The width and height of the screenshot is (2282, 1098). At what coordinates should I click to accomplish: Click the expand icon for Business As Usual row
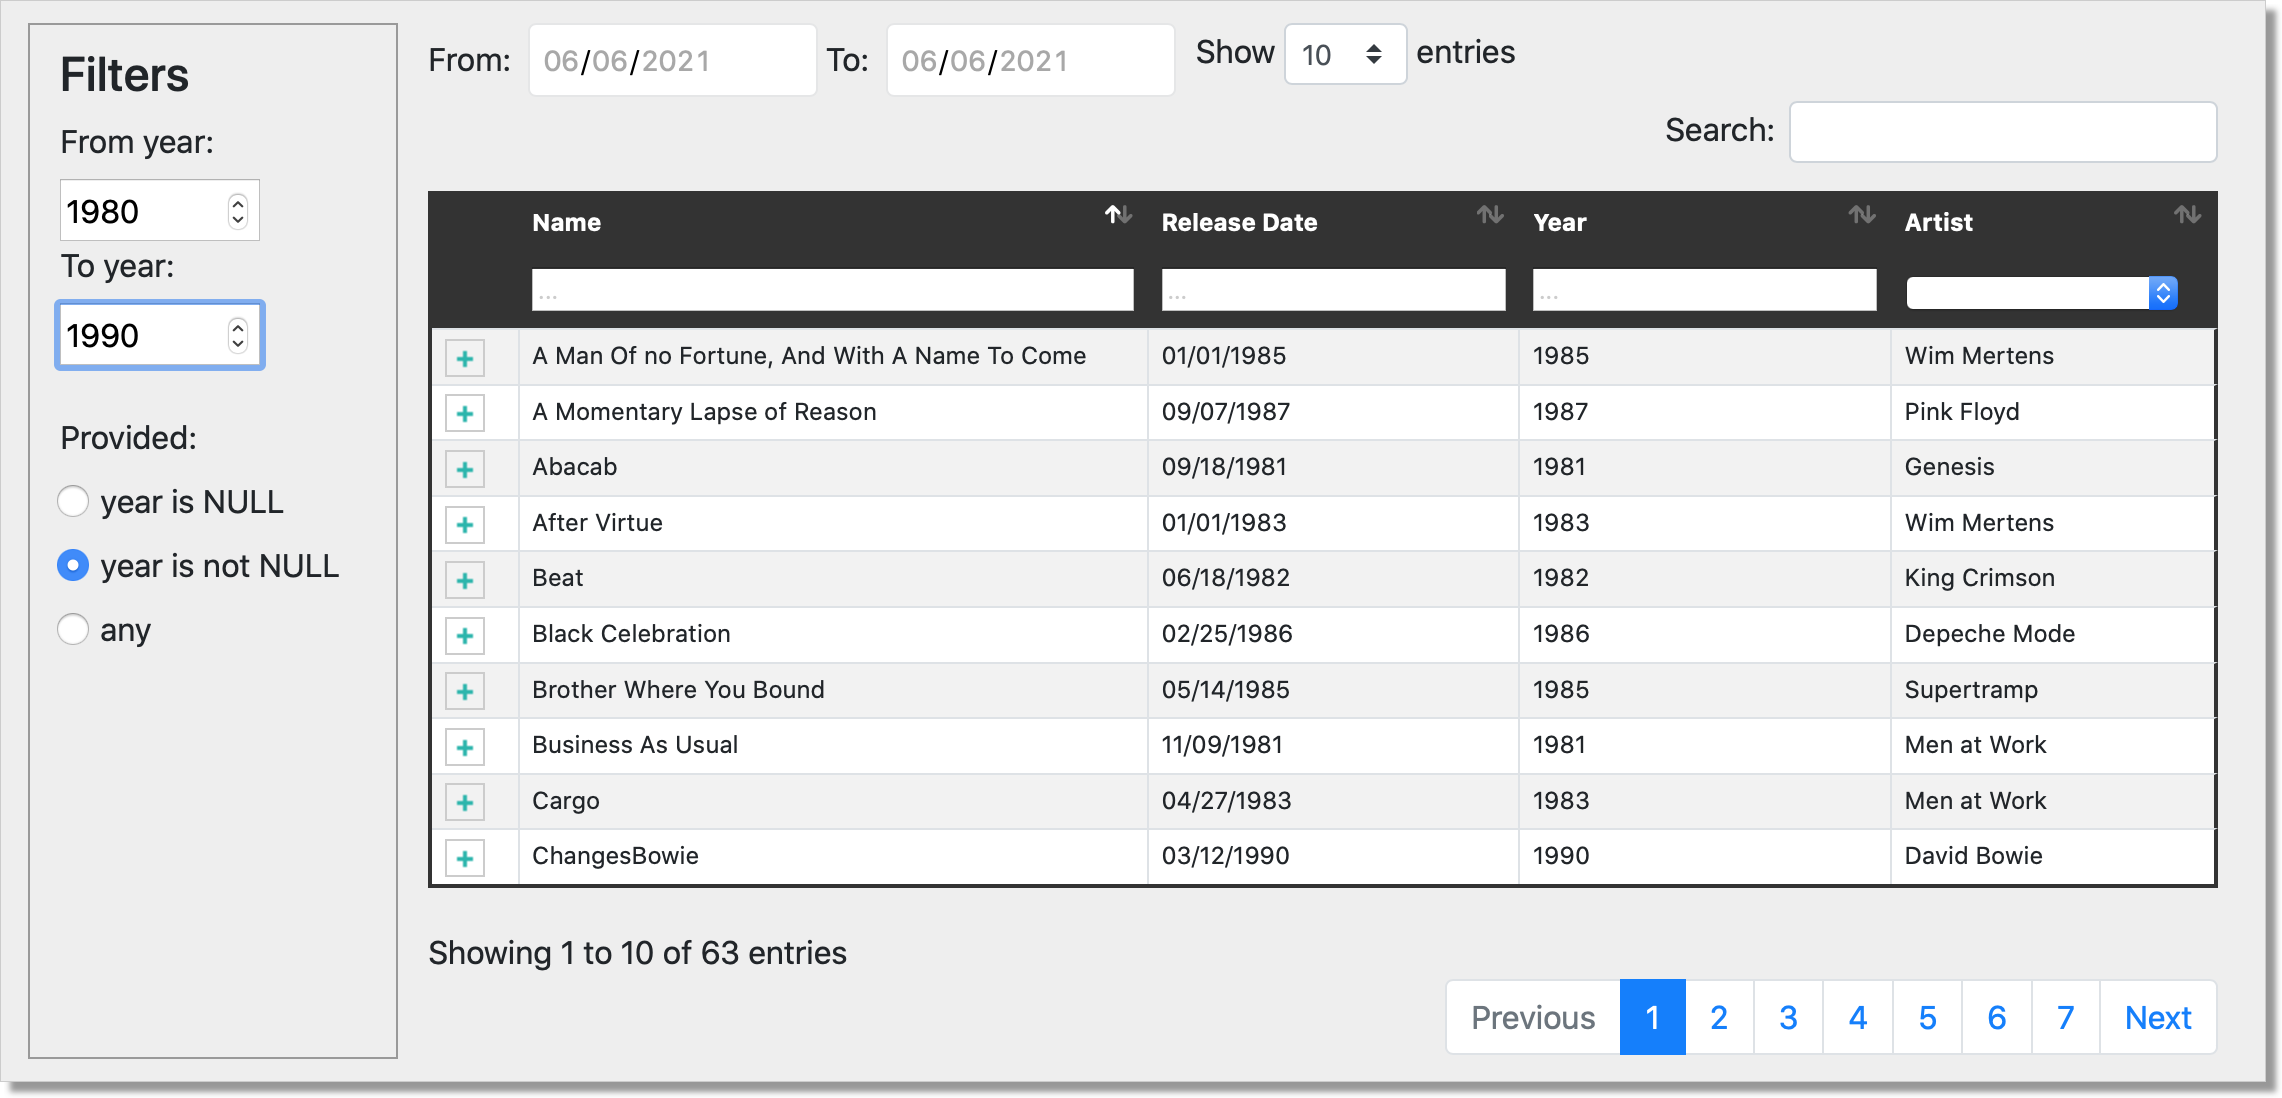pyautogui.click(x=466, y=744)
